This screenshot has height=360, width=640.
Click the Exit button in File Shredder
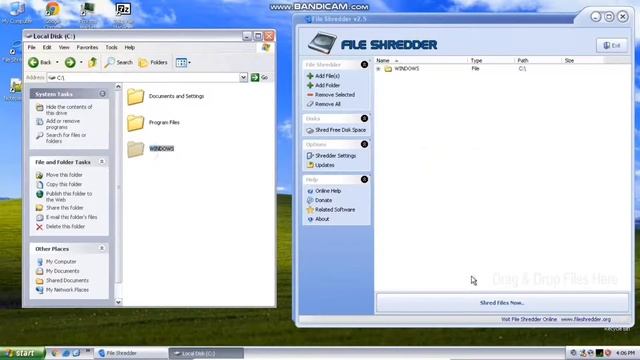[611, 45]
